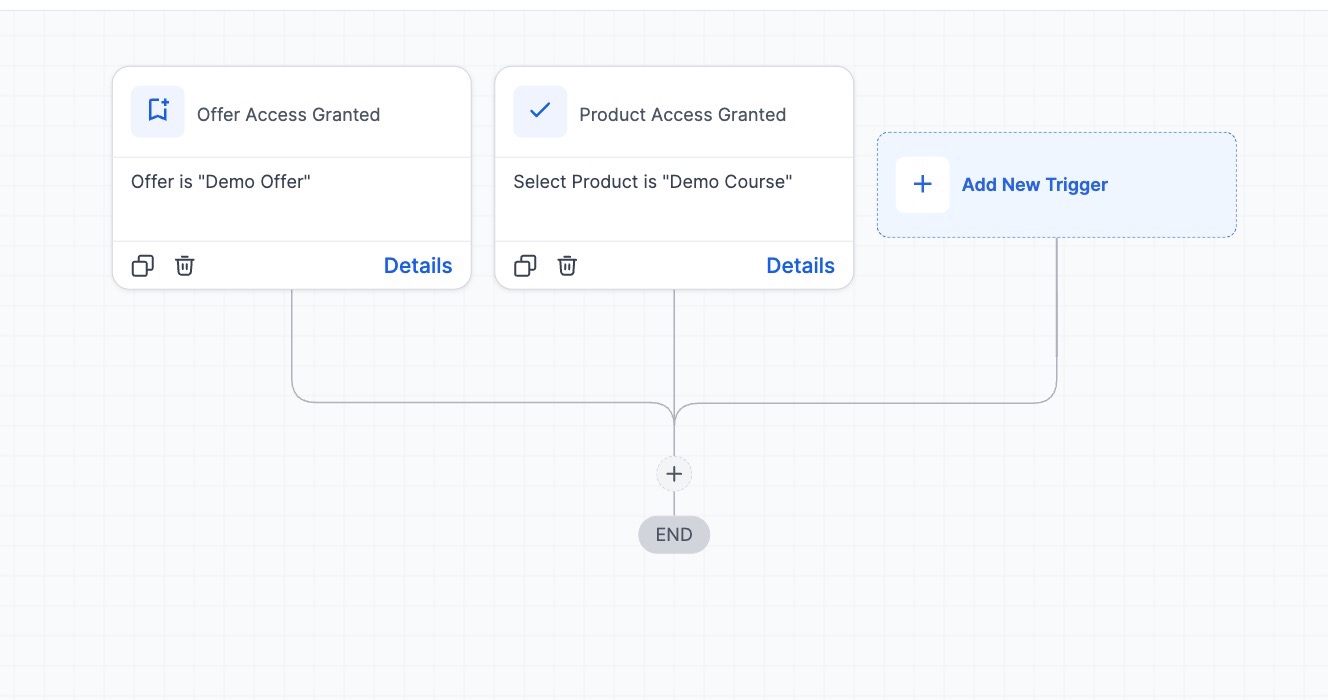The image size is (1328, 700).
Task: Click the checkmark icon on Product Access Granted
Action: [x=540, y=111]
